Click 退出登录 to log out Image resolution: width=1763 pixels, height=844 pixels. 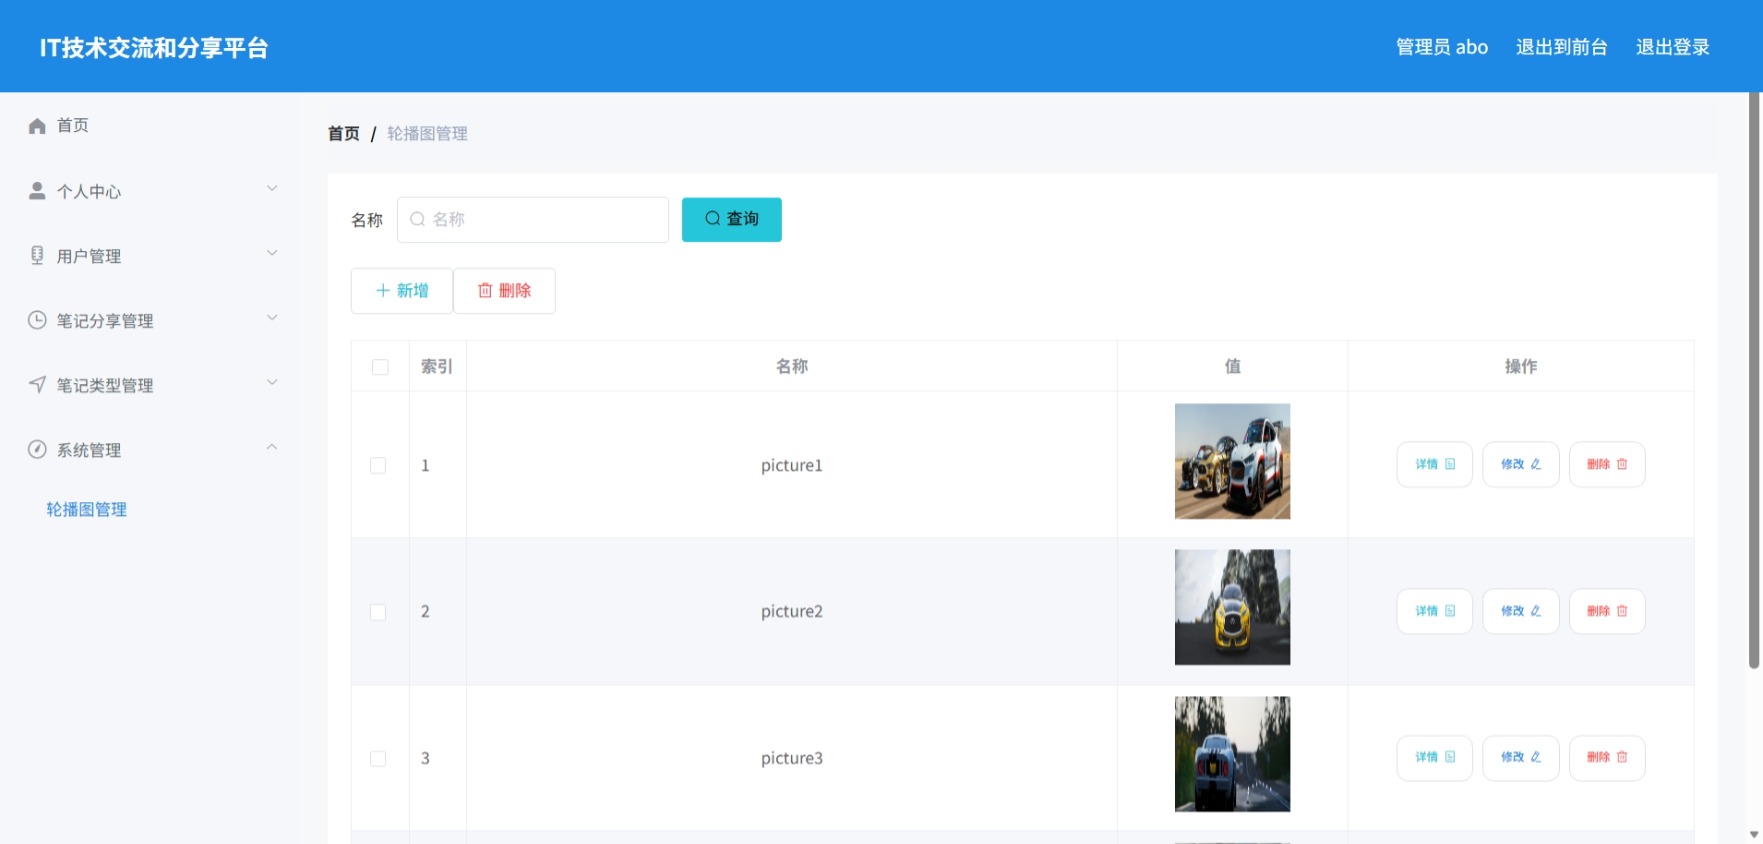[x=1673, y=47]
